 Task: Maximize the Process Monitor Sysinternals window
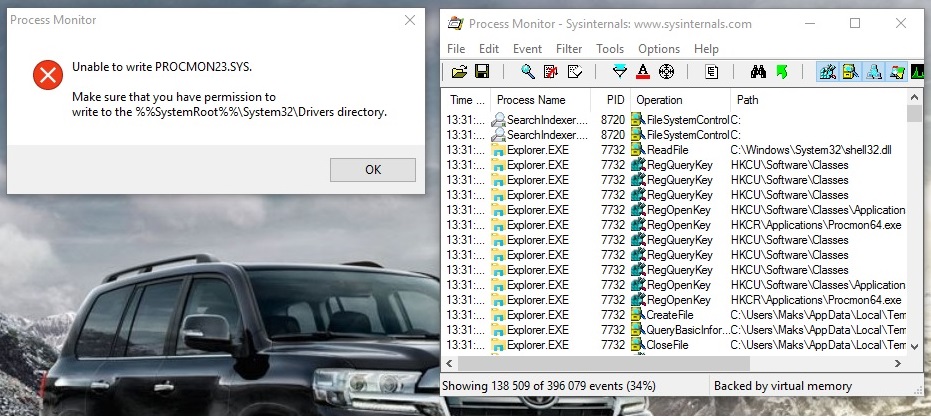(855, 23)
